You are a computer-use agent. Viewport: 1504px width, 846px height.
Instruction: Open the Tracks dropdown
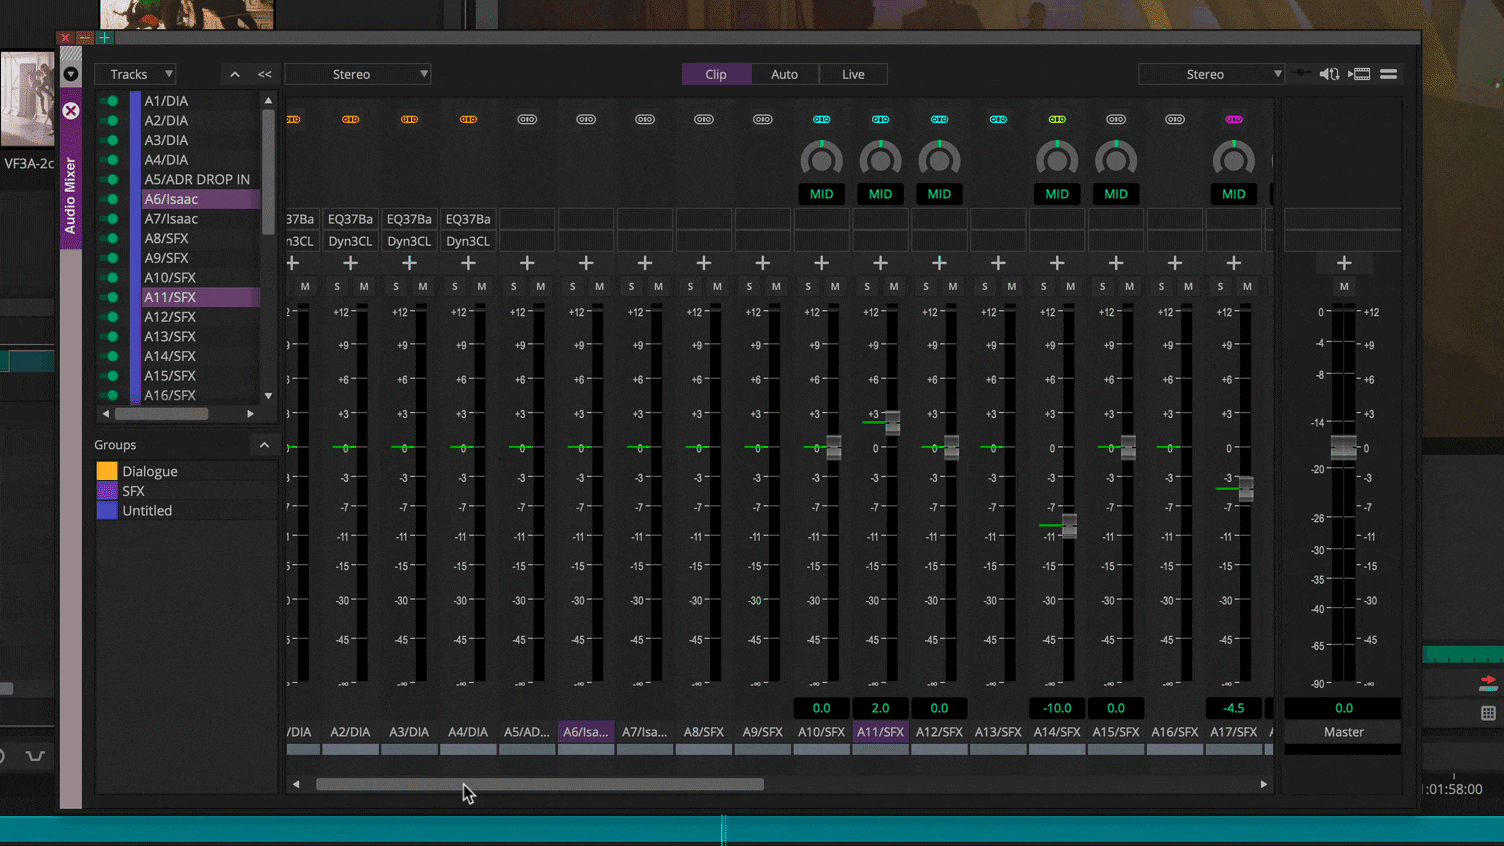pyautogui.click(x=136, y=74)
